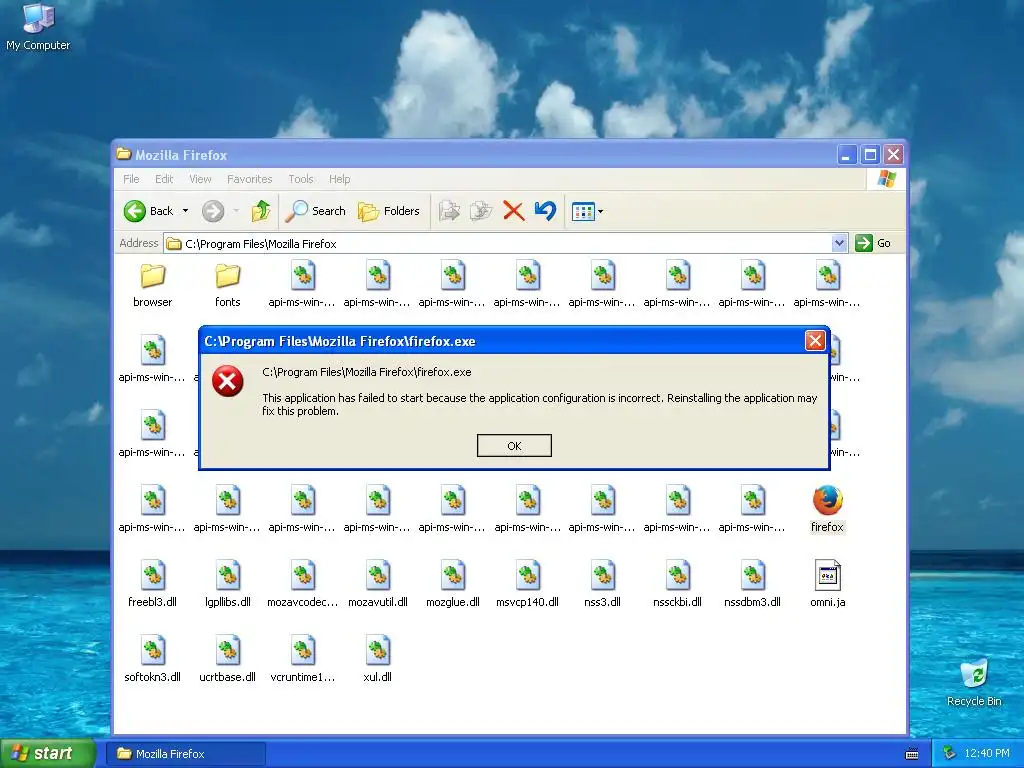The image size is (1024, 768).
Task: Select the msvcp140.dll file
Action: point(527,584)
